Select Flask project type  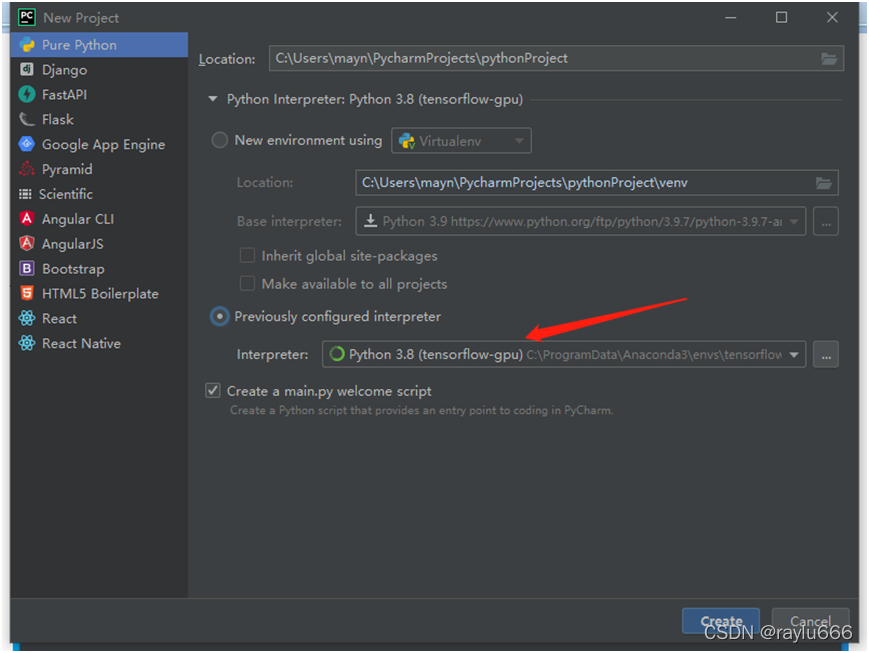coord(99,120)
